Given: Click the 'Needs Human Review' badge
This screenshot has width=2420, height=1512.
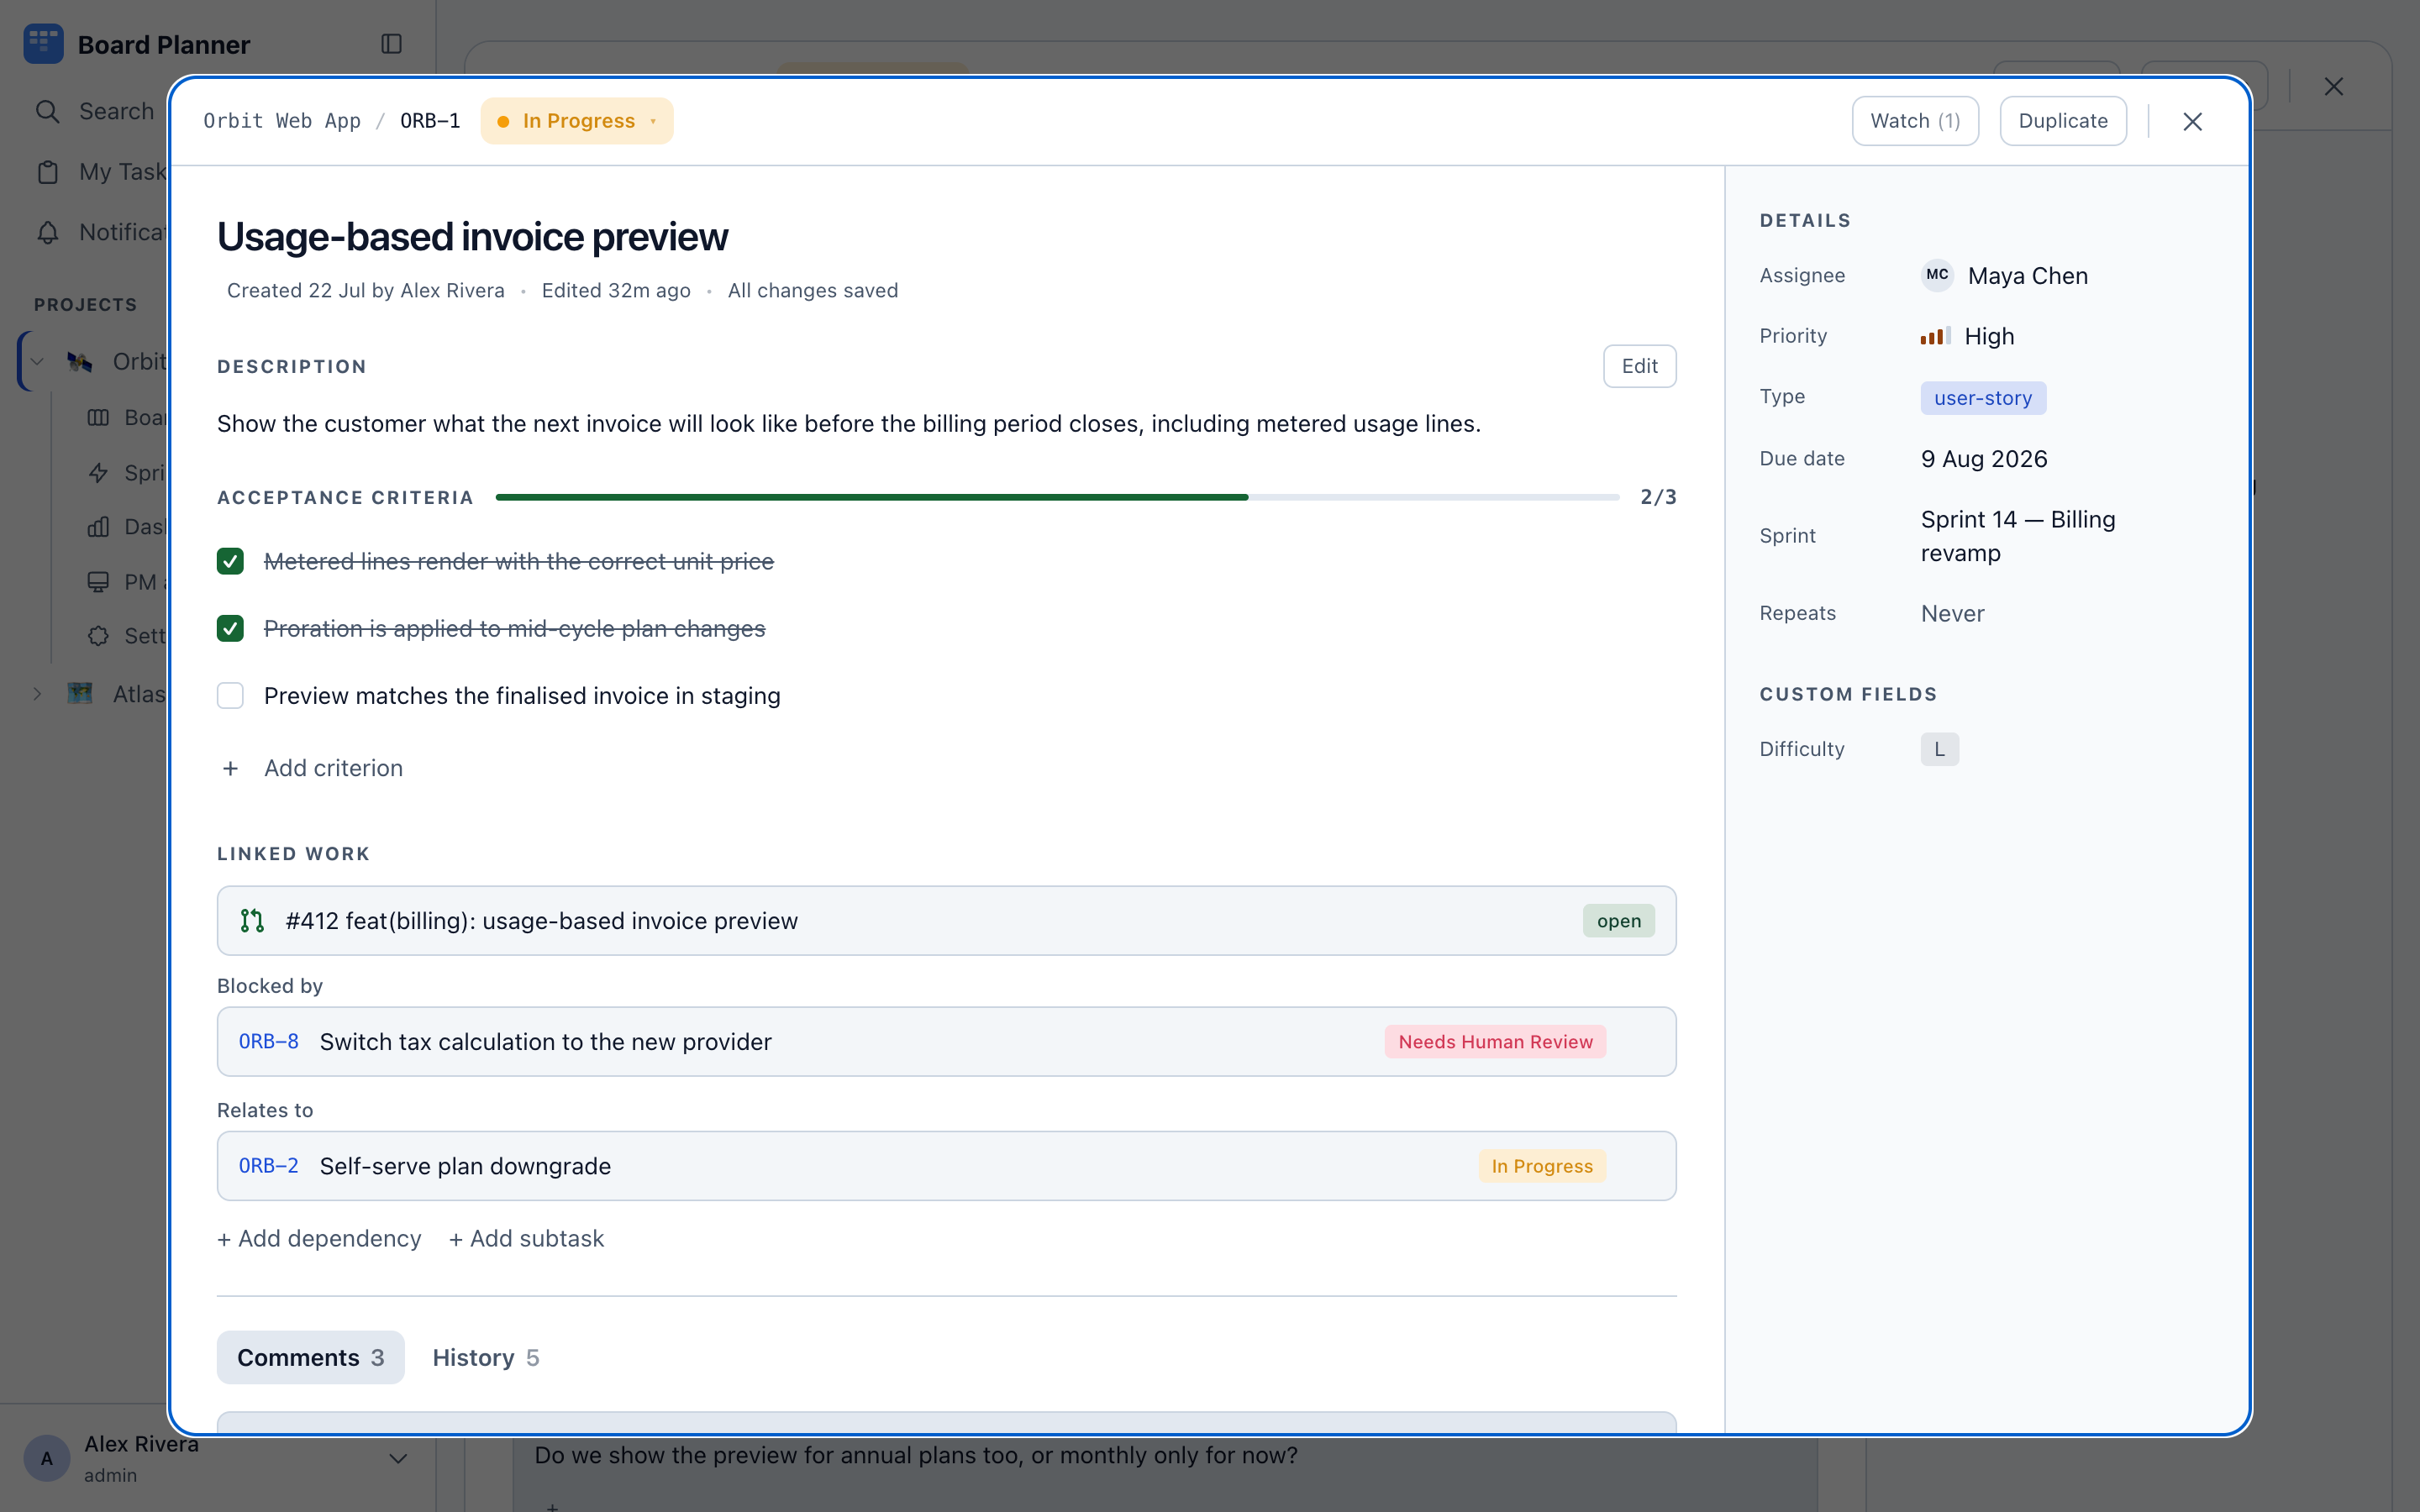Looking at the screenshot, I should pos(1495,1041).
